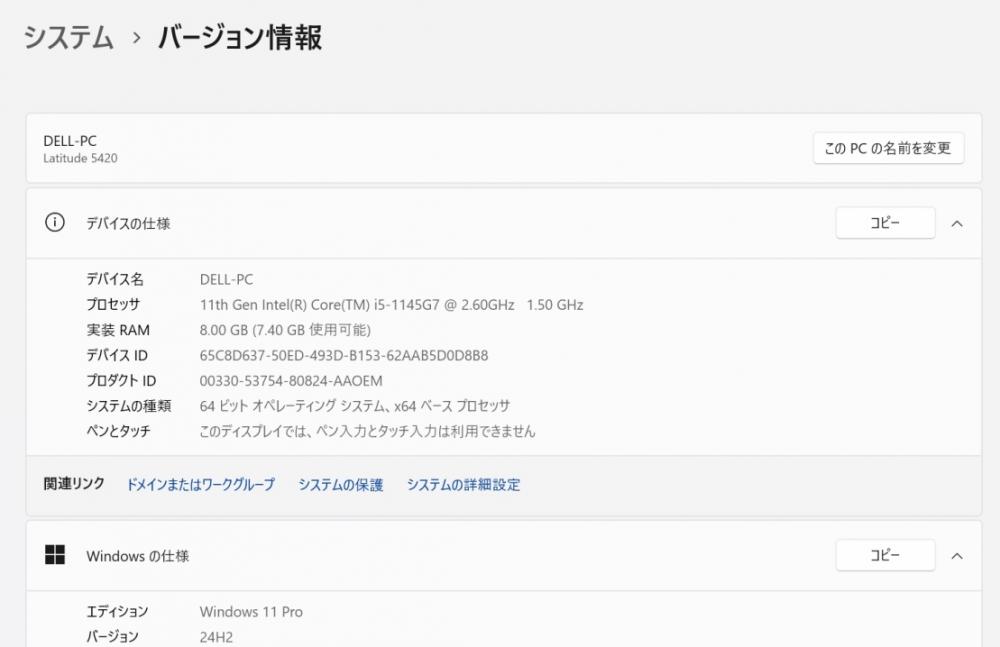Collapse the デバイスの仕様 section chevron

pos(957,223)
